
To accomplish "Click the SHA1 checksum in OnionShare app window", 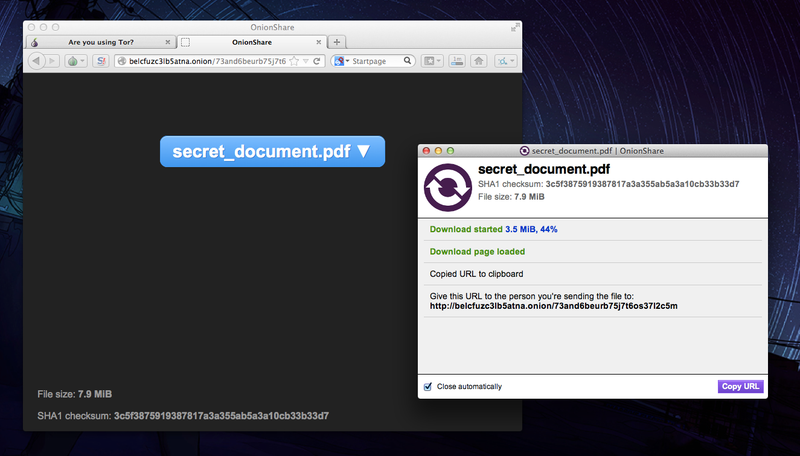I will tap(609, 184).
